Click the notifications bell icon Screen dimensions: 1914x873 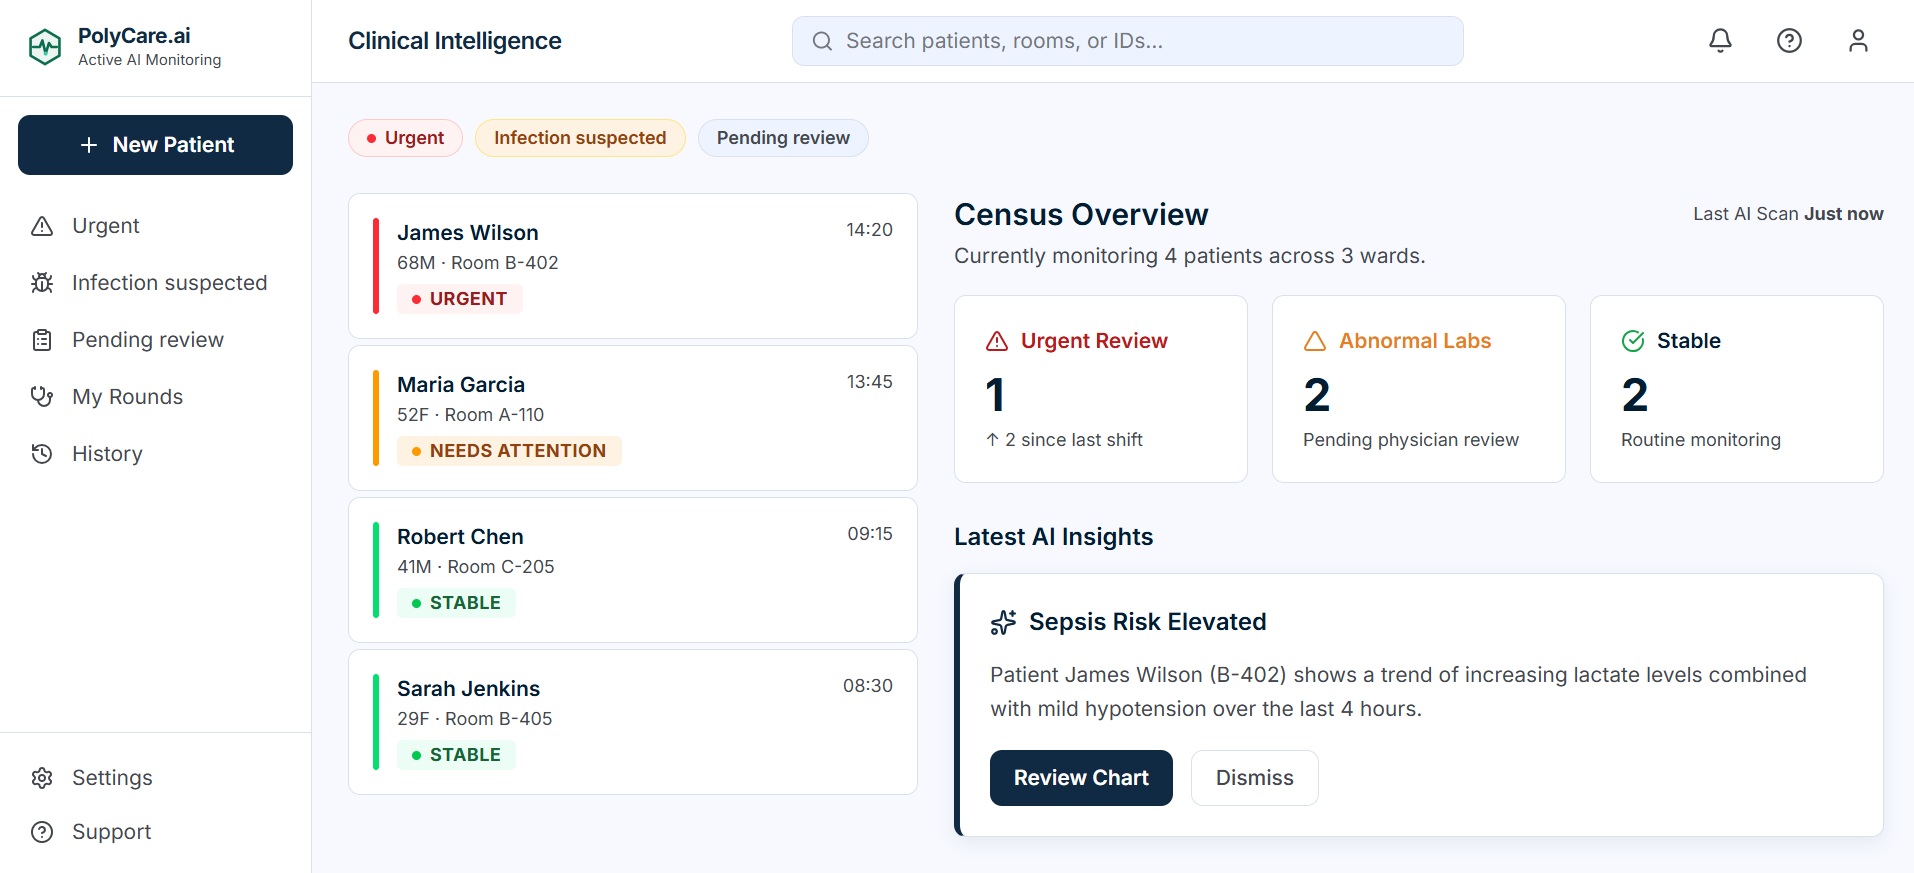(x=1720, y=41)
